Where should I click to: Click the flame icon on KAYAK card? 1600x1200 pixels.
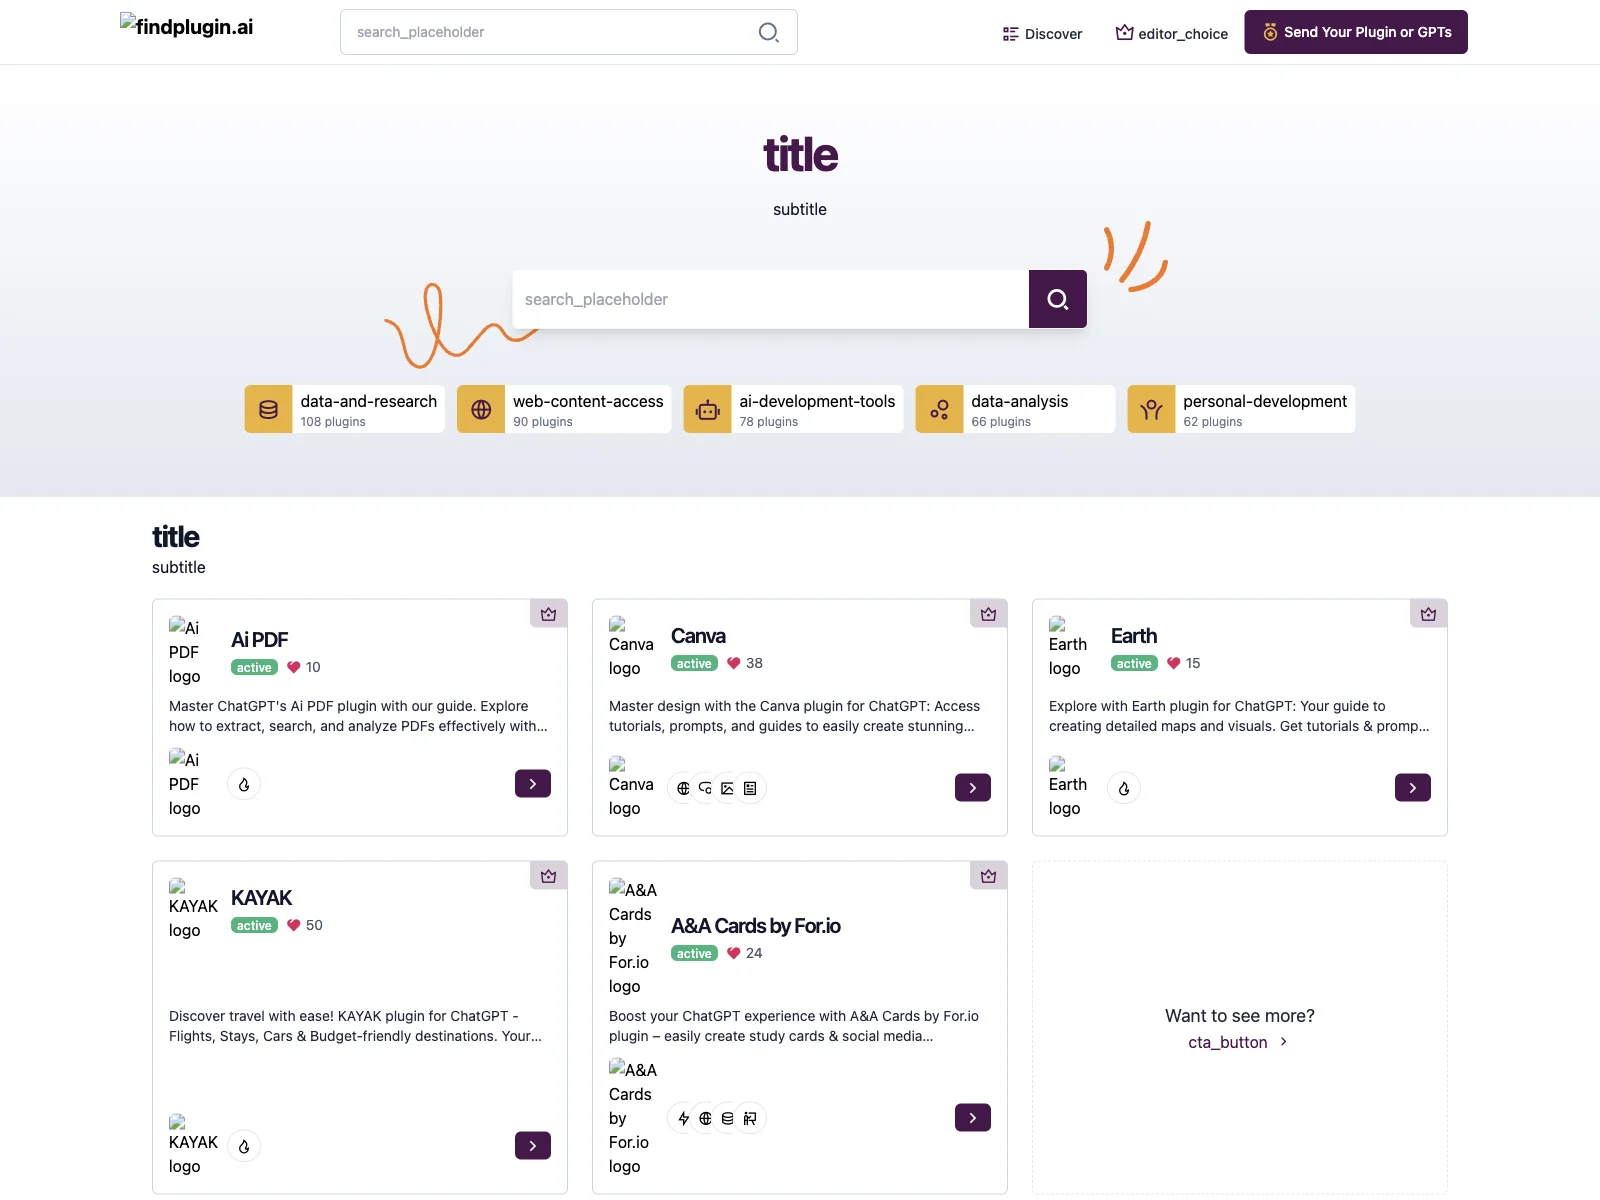244,1146
